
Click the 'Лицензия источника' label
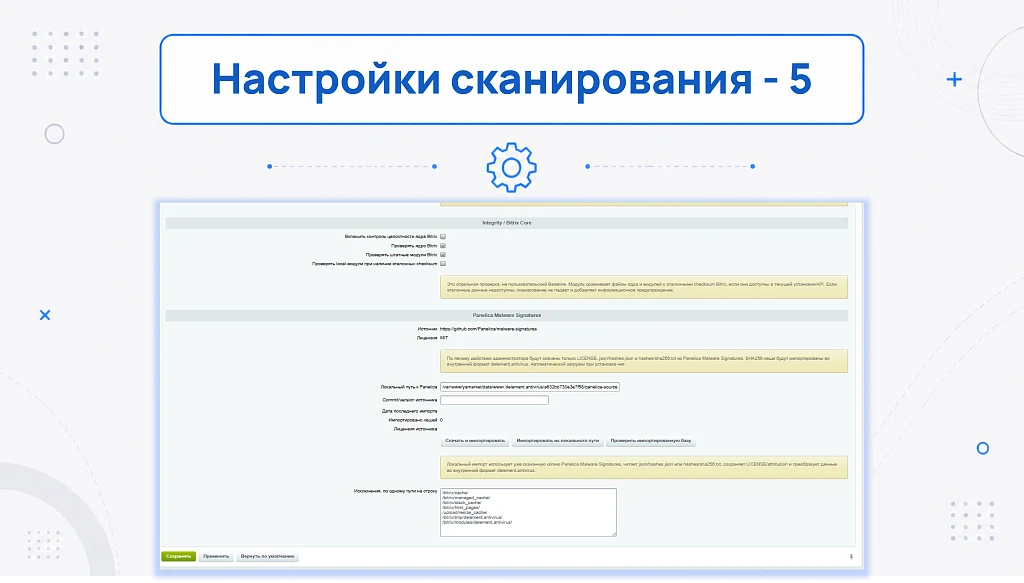point(415,430)
